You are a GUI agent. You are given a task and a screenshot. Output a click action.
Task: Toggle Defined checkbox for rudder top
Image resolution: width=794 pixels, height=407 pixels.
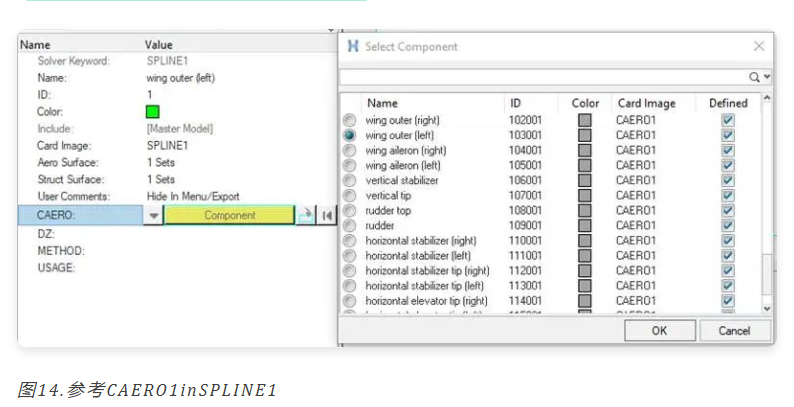point(728,210)
